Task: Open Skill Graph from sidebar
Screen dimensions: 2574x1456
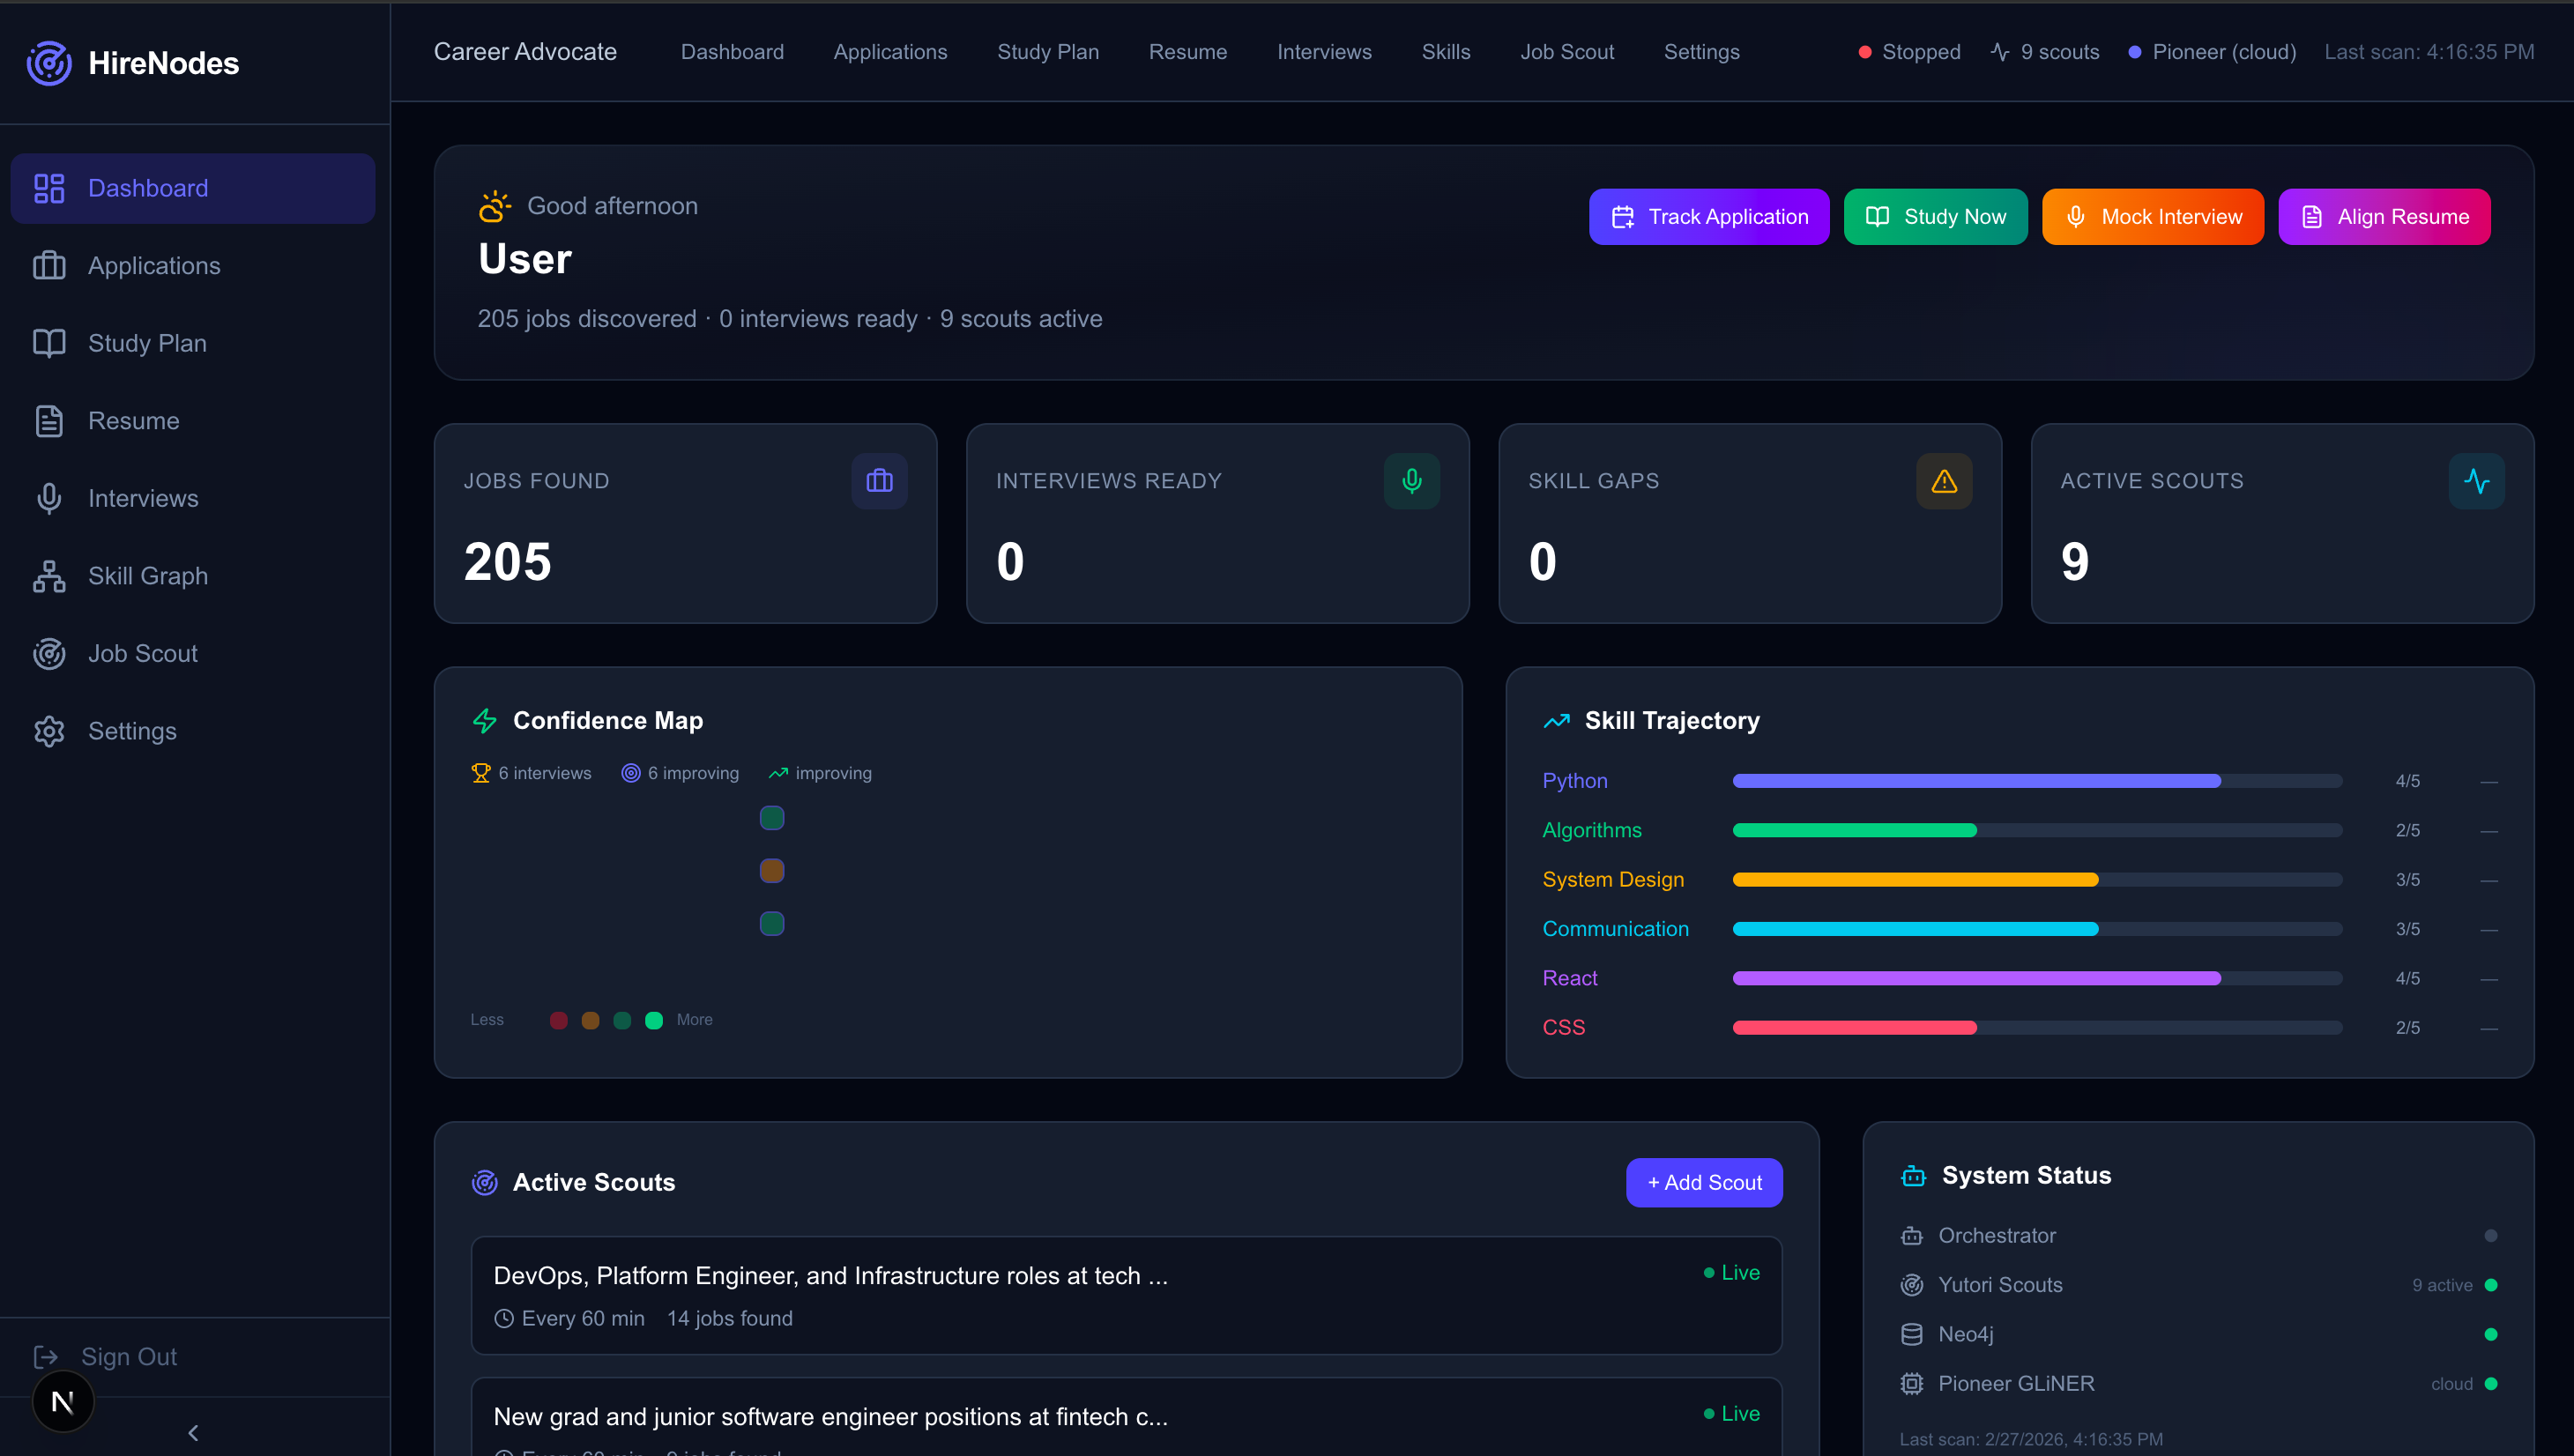Action: 147,576
